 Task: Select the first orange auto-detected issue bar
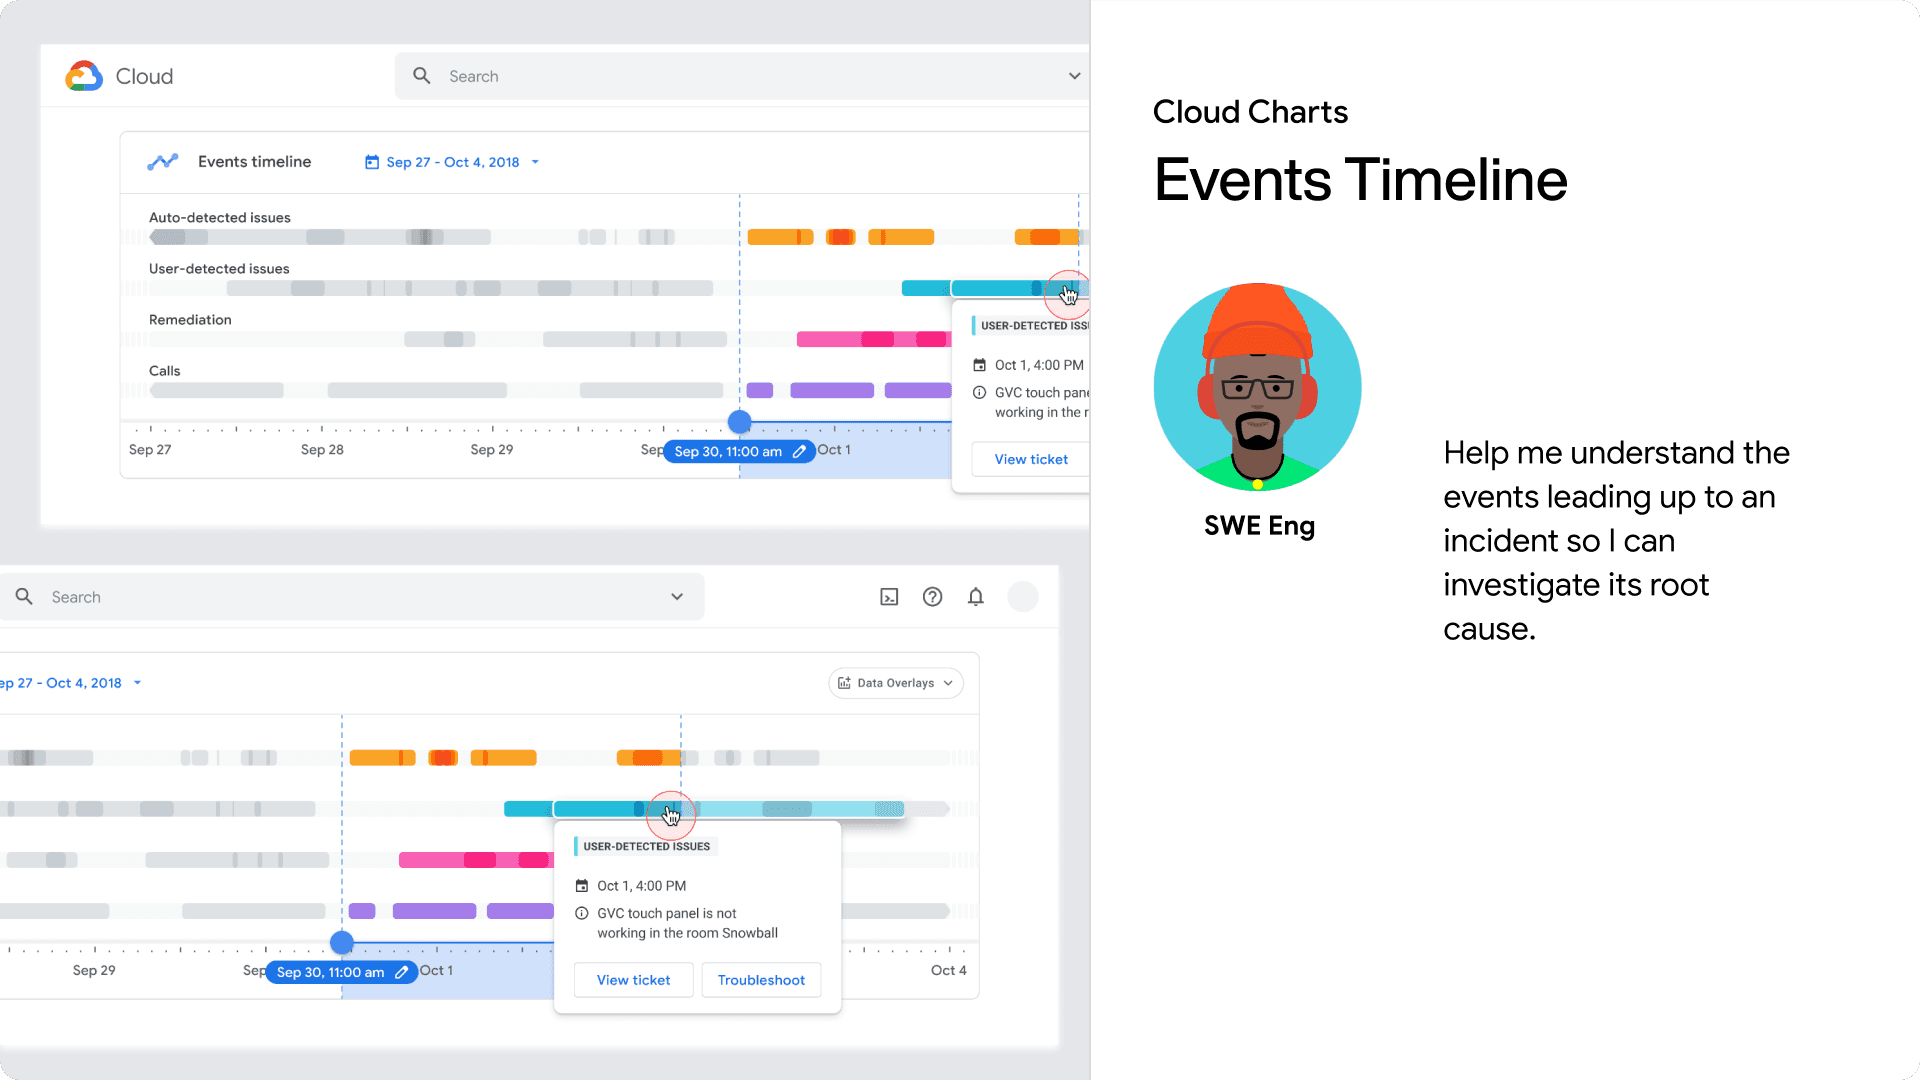click(x=779, y=237)
